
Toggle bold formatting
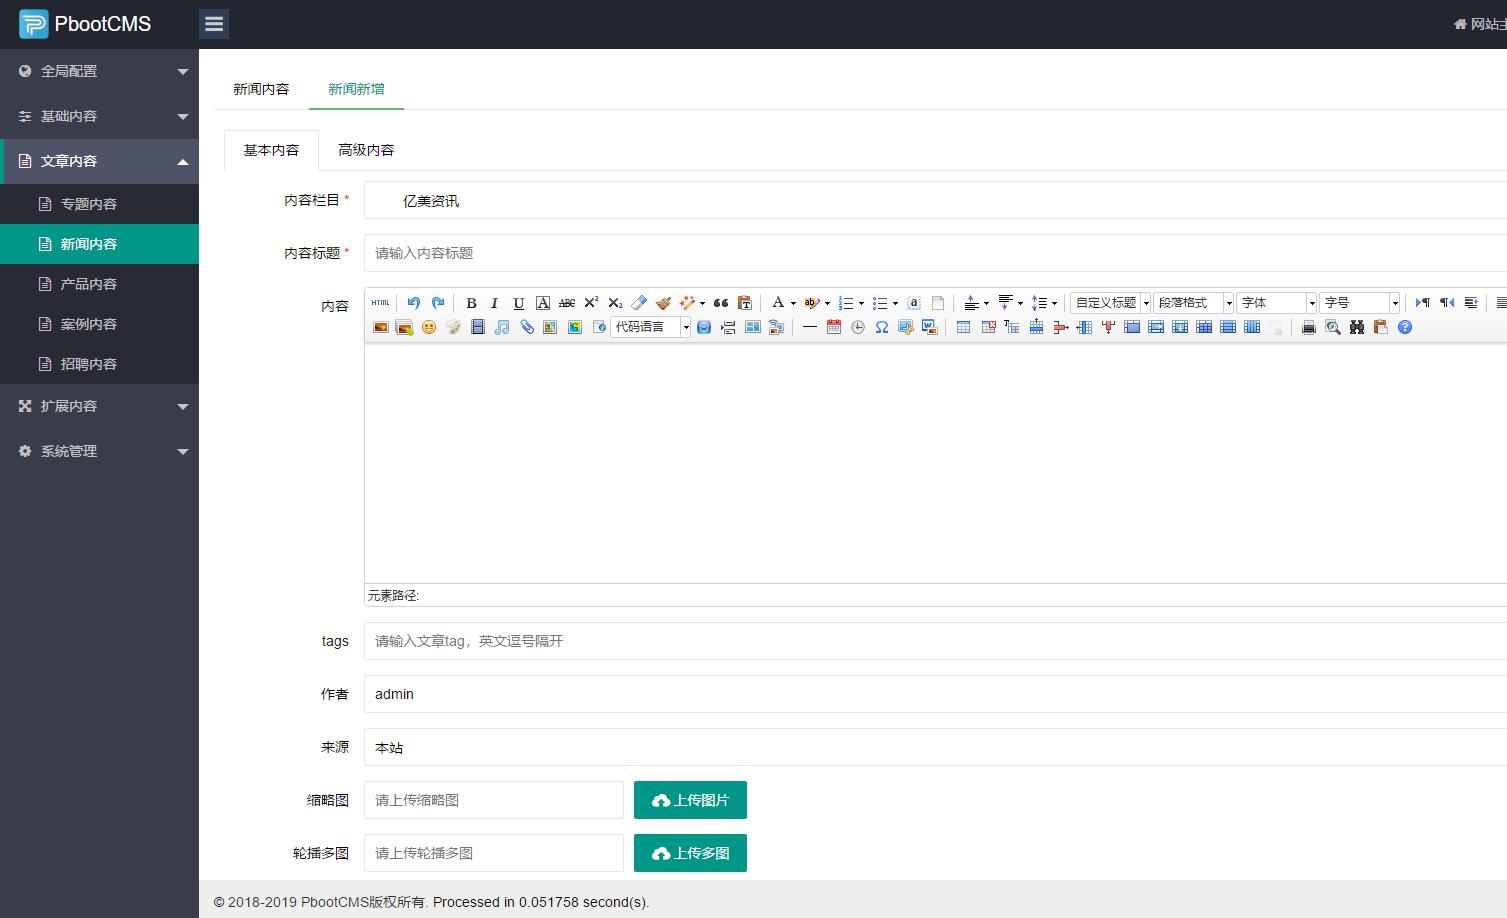pos(471,303)
